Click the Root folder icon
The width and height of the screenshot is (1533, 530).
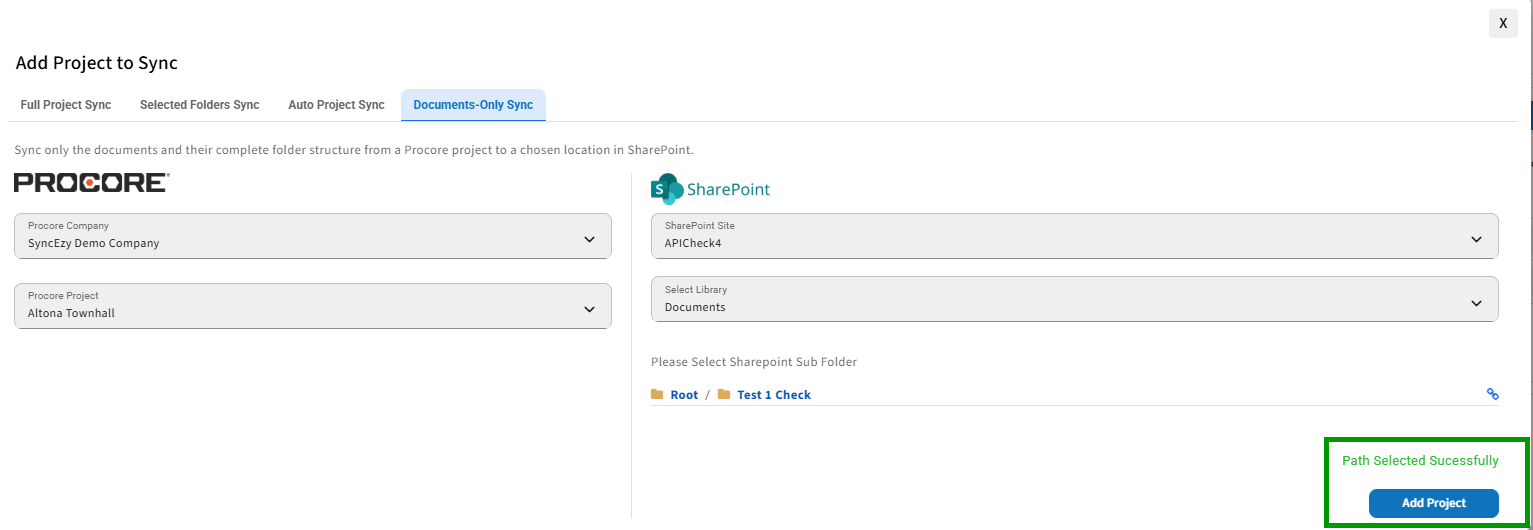pos(657,395)
